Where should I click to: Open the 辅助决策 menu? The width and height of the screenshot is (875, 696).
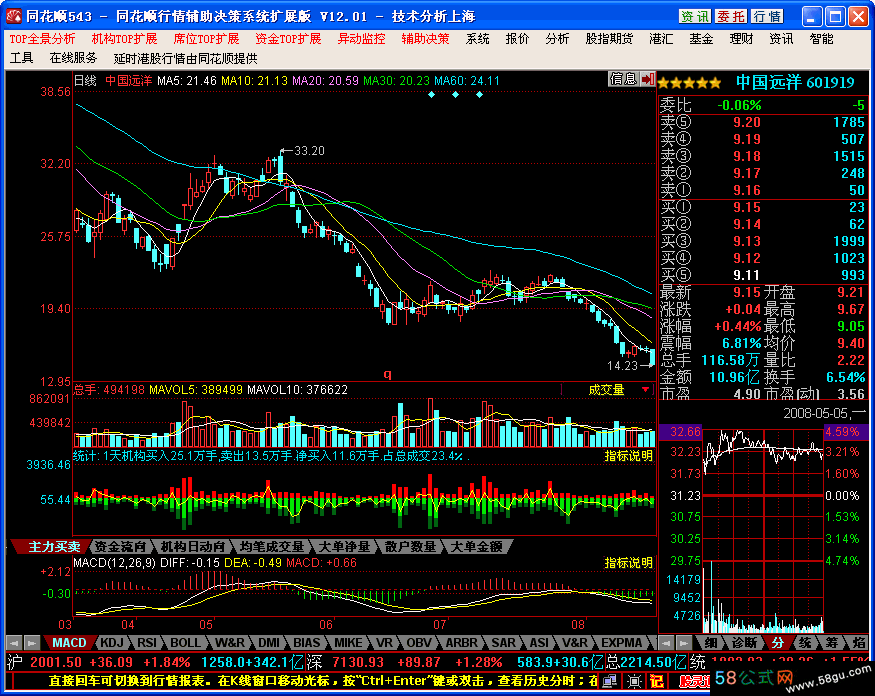click(425, 39)
